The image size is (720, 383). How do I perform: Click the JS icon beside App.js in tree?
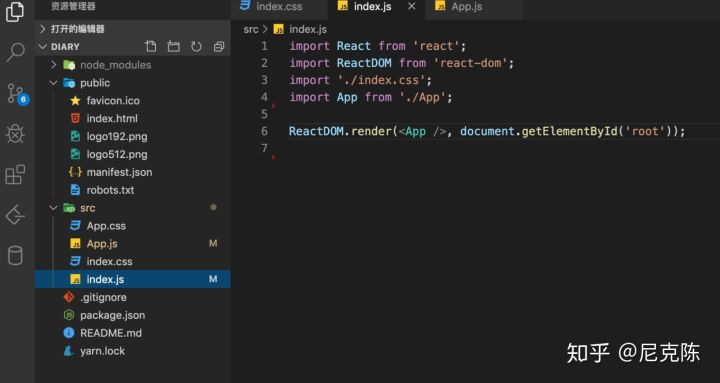75,243
